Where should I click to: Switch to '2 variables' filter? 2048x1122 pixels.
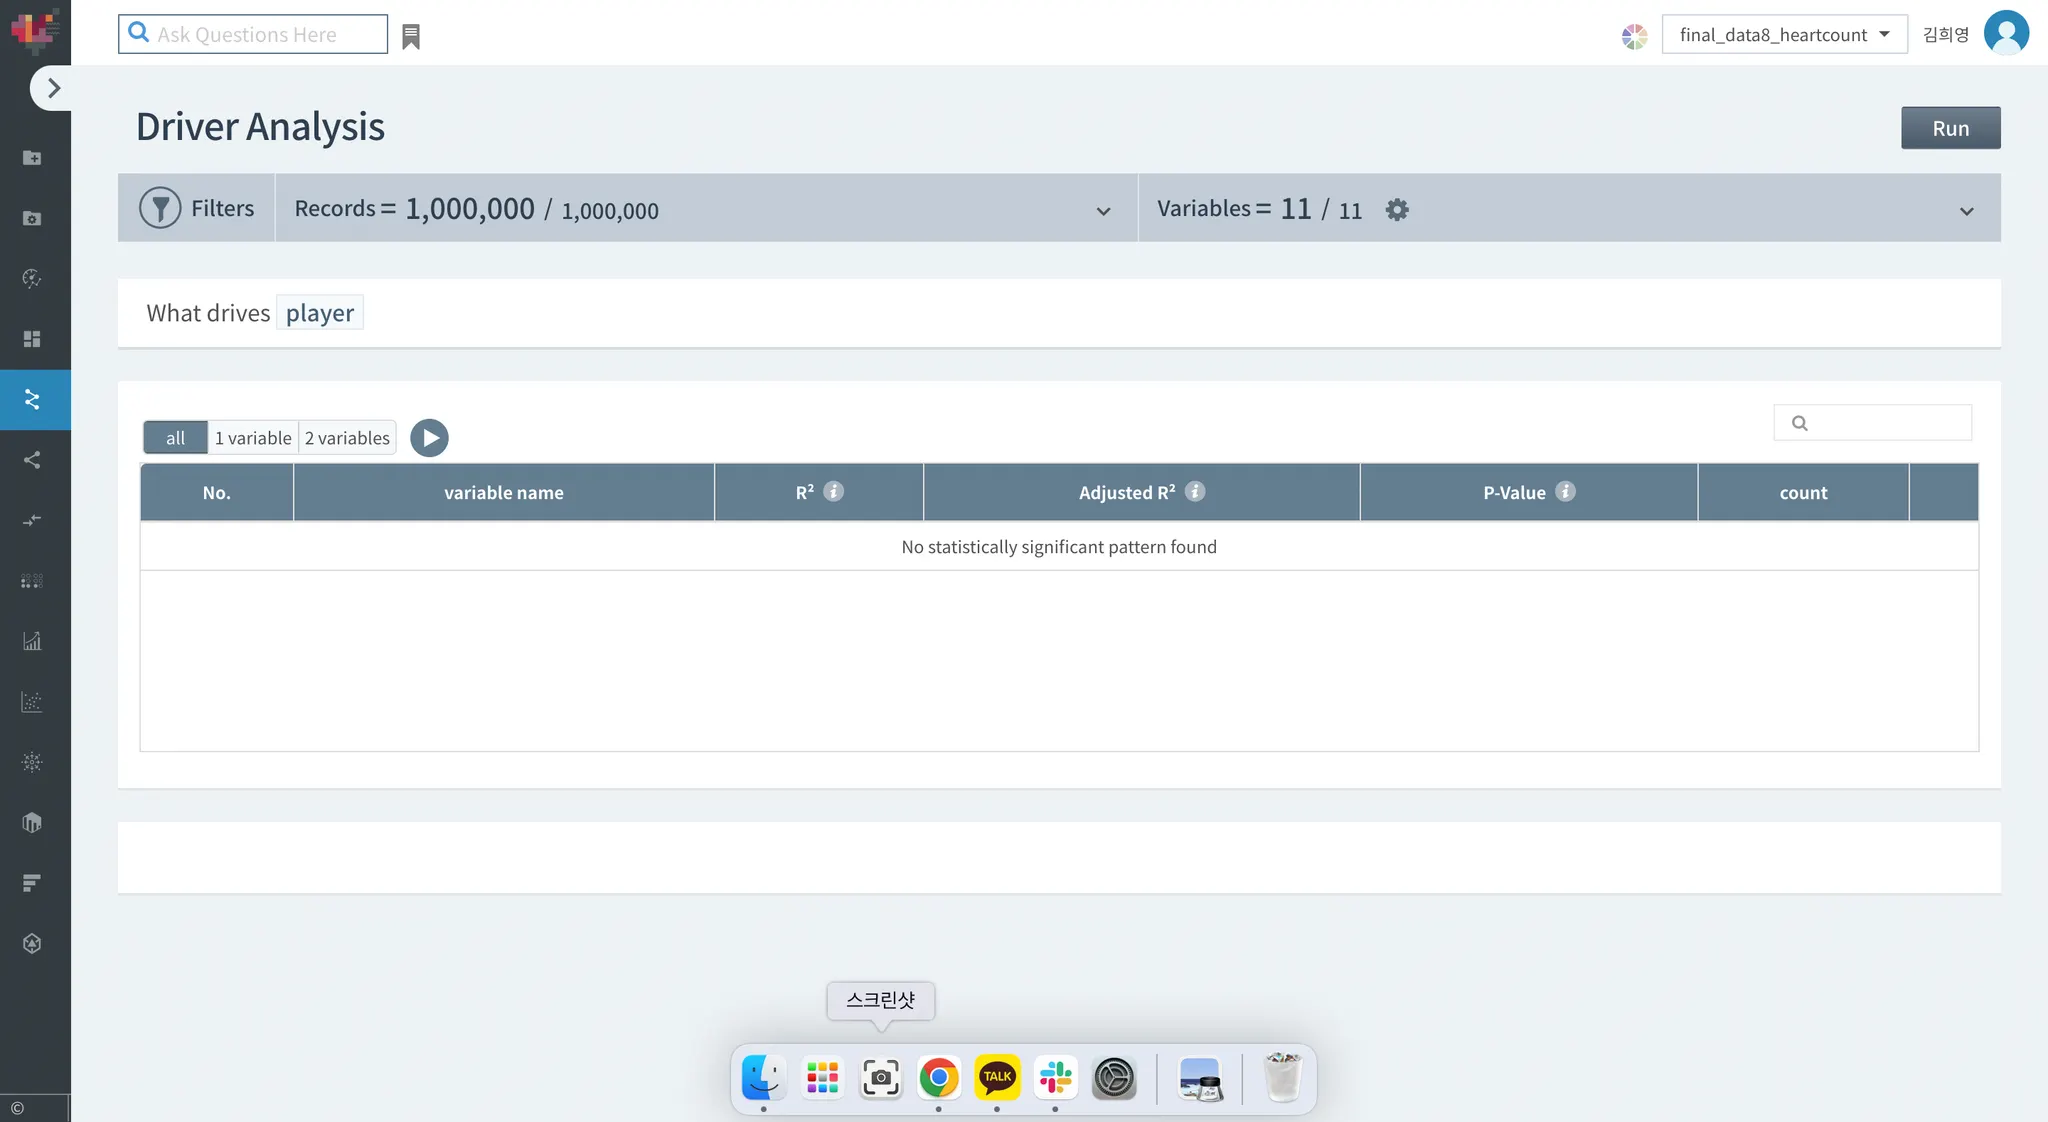(x=347, y=438)
